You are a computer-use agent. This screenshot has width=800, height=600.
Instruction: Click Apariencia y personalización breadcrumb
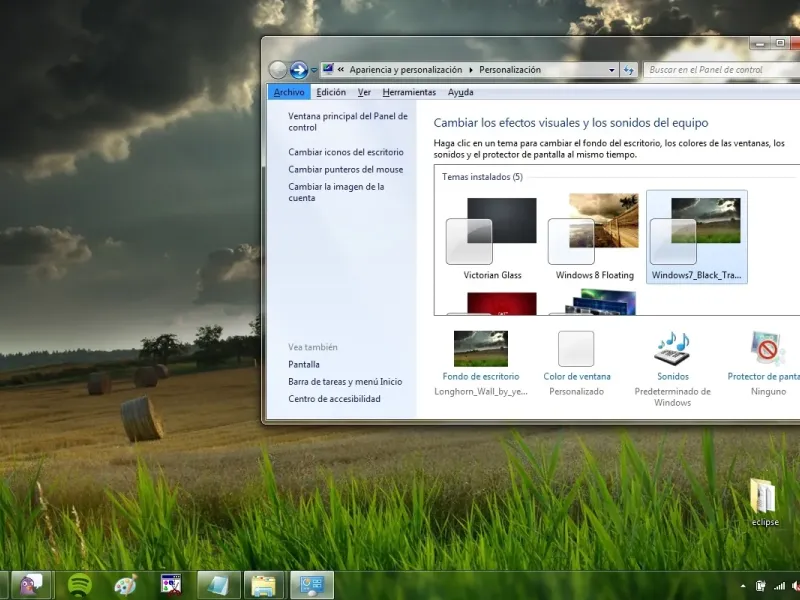point(406,70)
